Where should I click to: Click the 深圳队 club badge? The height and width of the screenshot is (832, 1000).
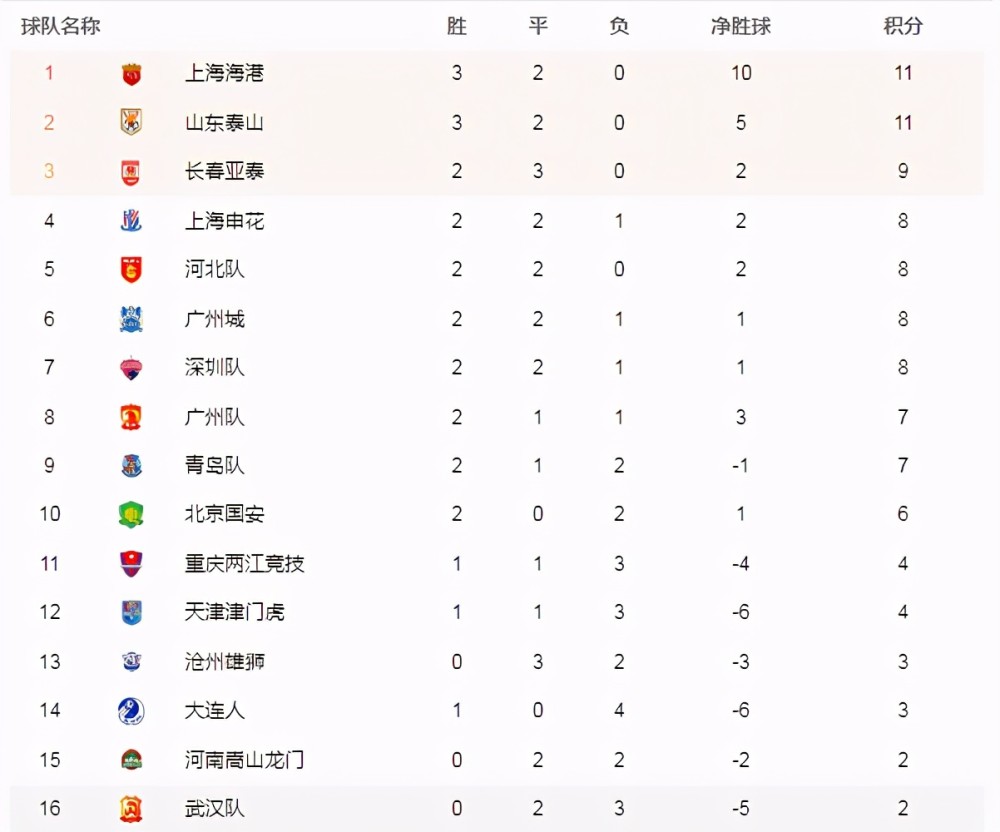[131, 368]
